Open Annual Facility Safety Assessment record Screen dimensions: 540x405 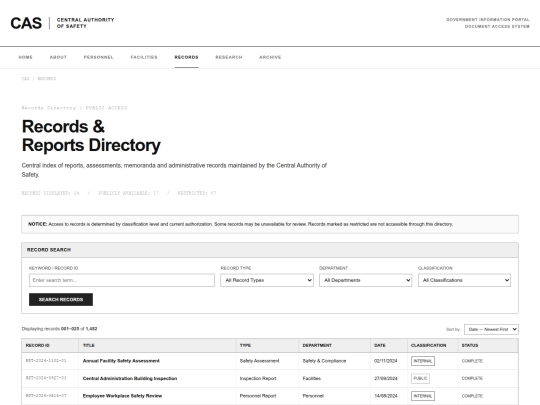pos(121,361)
